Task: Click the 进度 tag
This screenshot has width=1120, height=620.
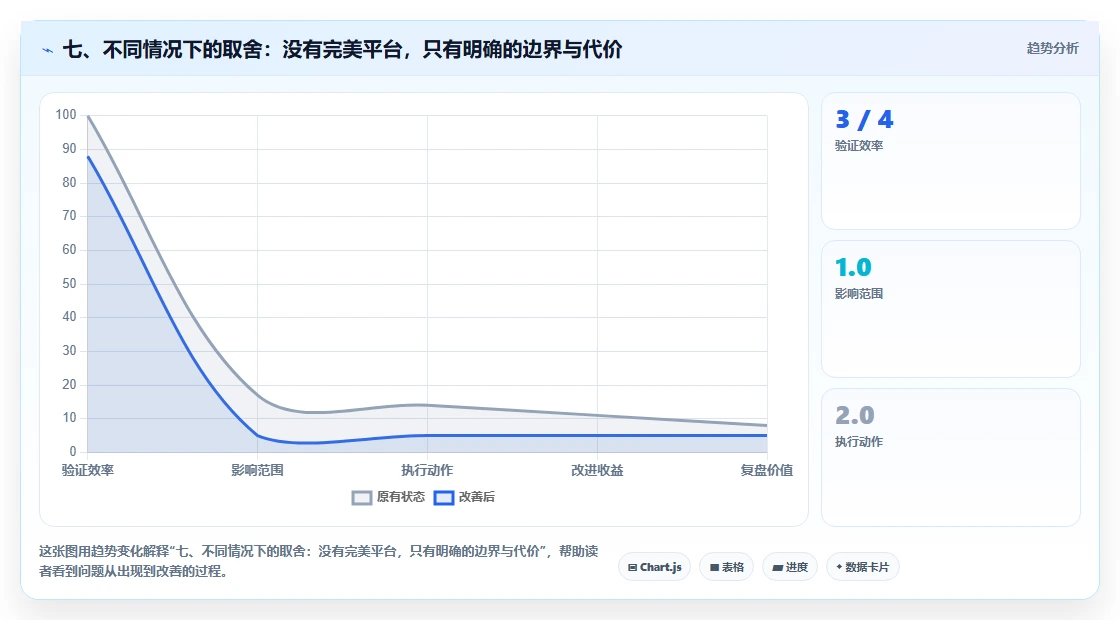Action: pyautogui.click(x=790, y=567)
